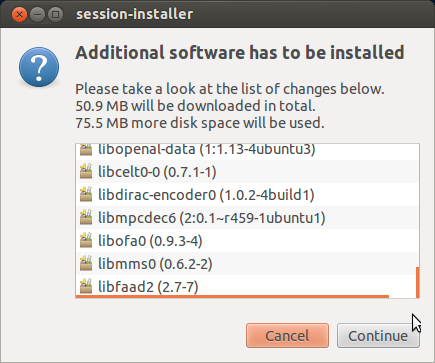Screen dimensions: 435x363
Task: Click the package icon beside libcelt0-0
Action: click(x=86, y=172)
